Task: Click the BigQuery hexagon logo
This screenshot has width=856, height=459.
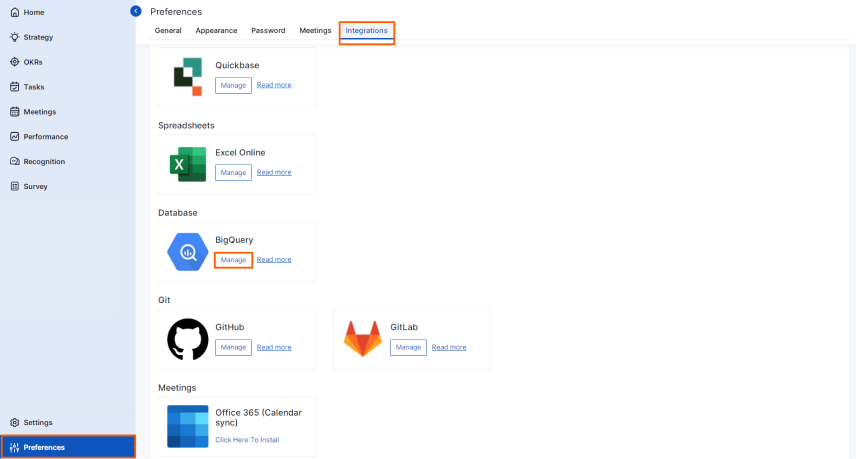Action: click(x=188, y=252)
